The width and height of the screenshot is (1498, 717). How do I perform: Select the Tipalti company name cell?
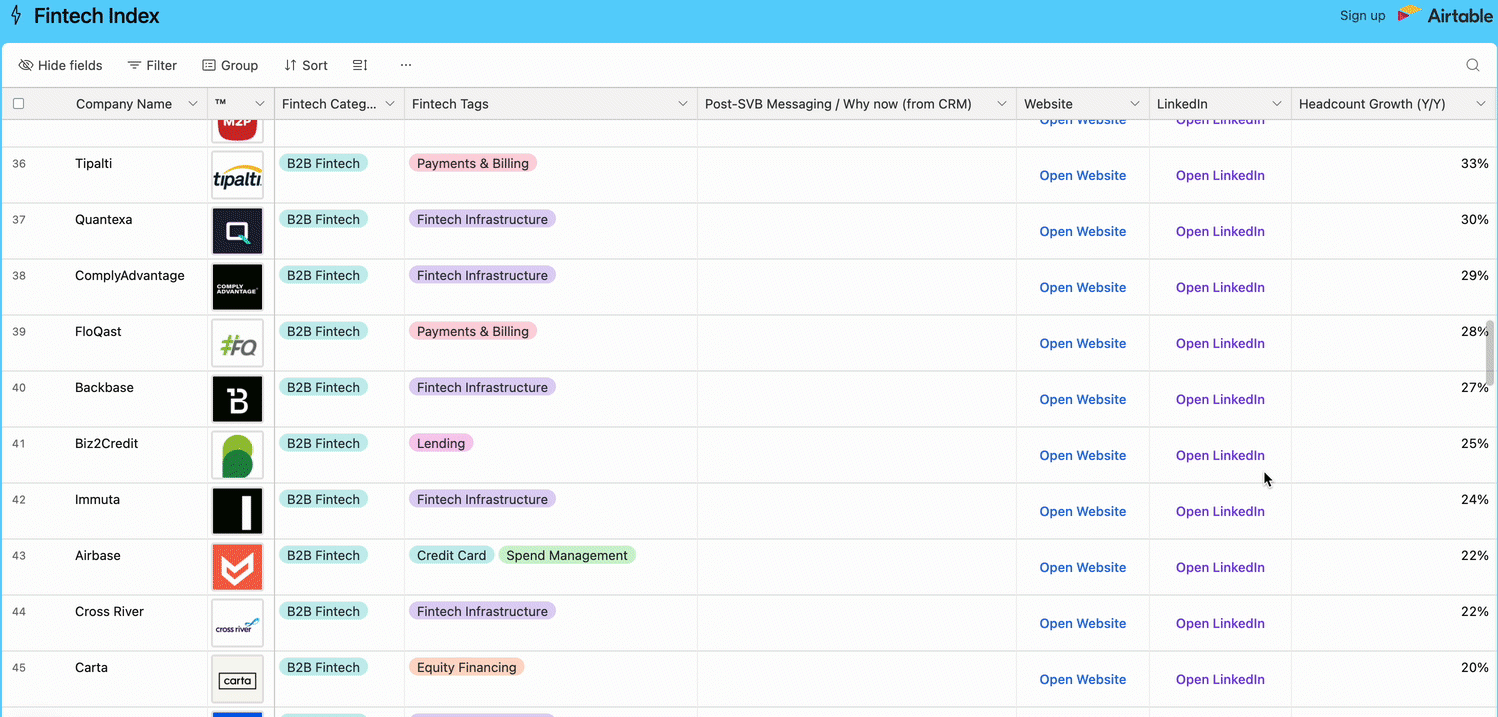(138, 176)
